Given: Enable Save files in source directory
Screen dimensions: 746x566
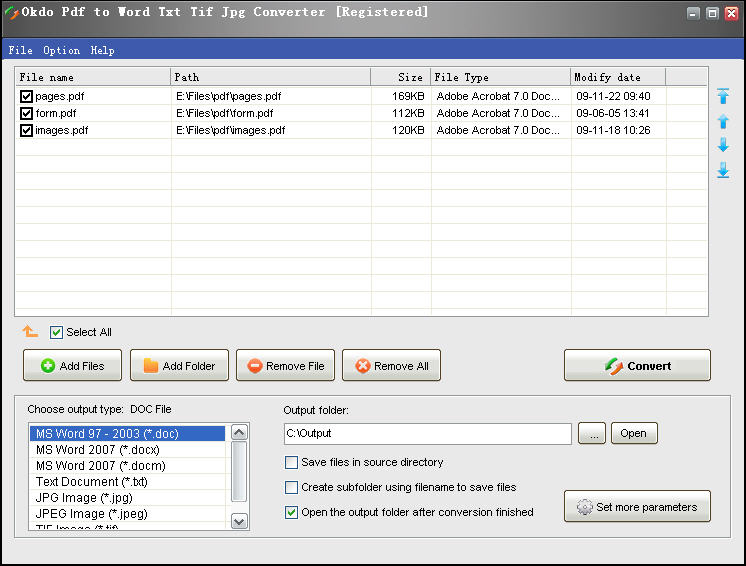Looking at the screenshot, I should coord(292,463).
